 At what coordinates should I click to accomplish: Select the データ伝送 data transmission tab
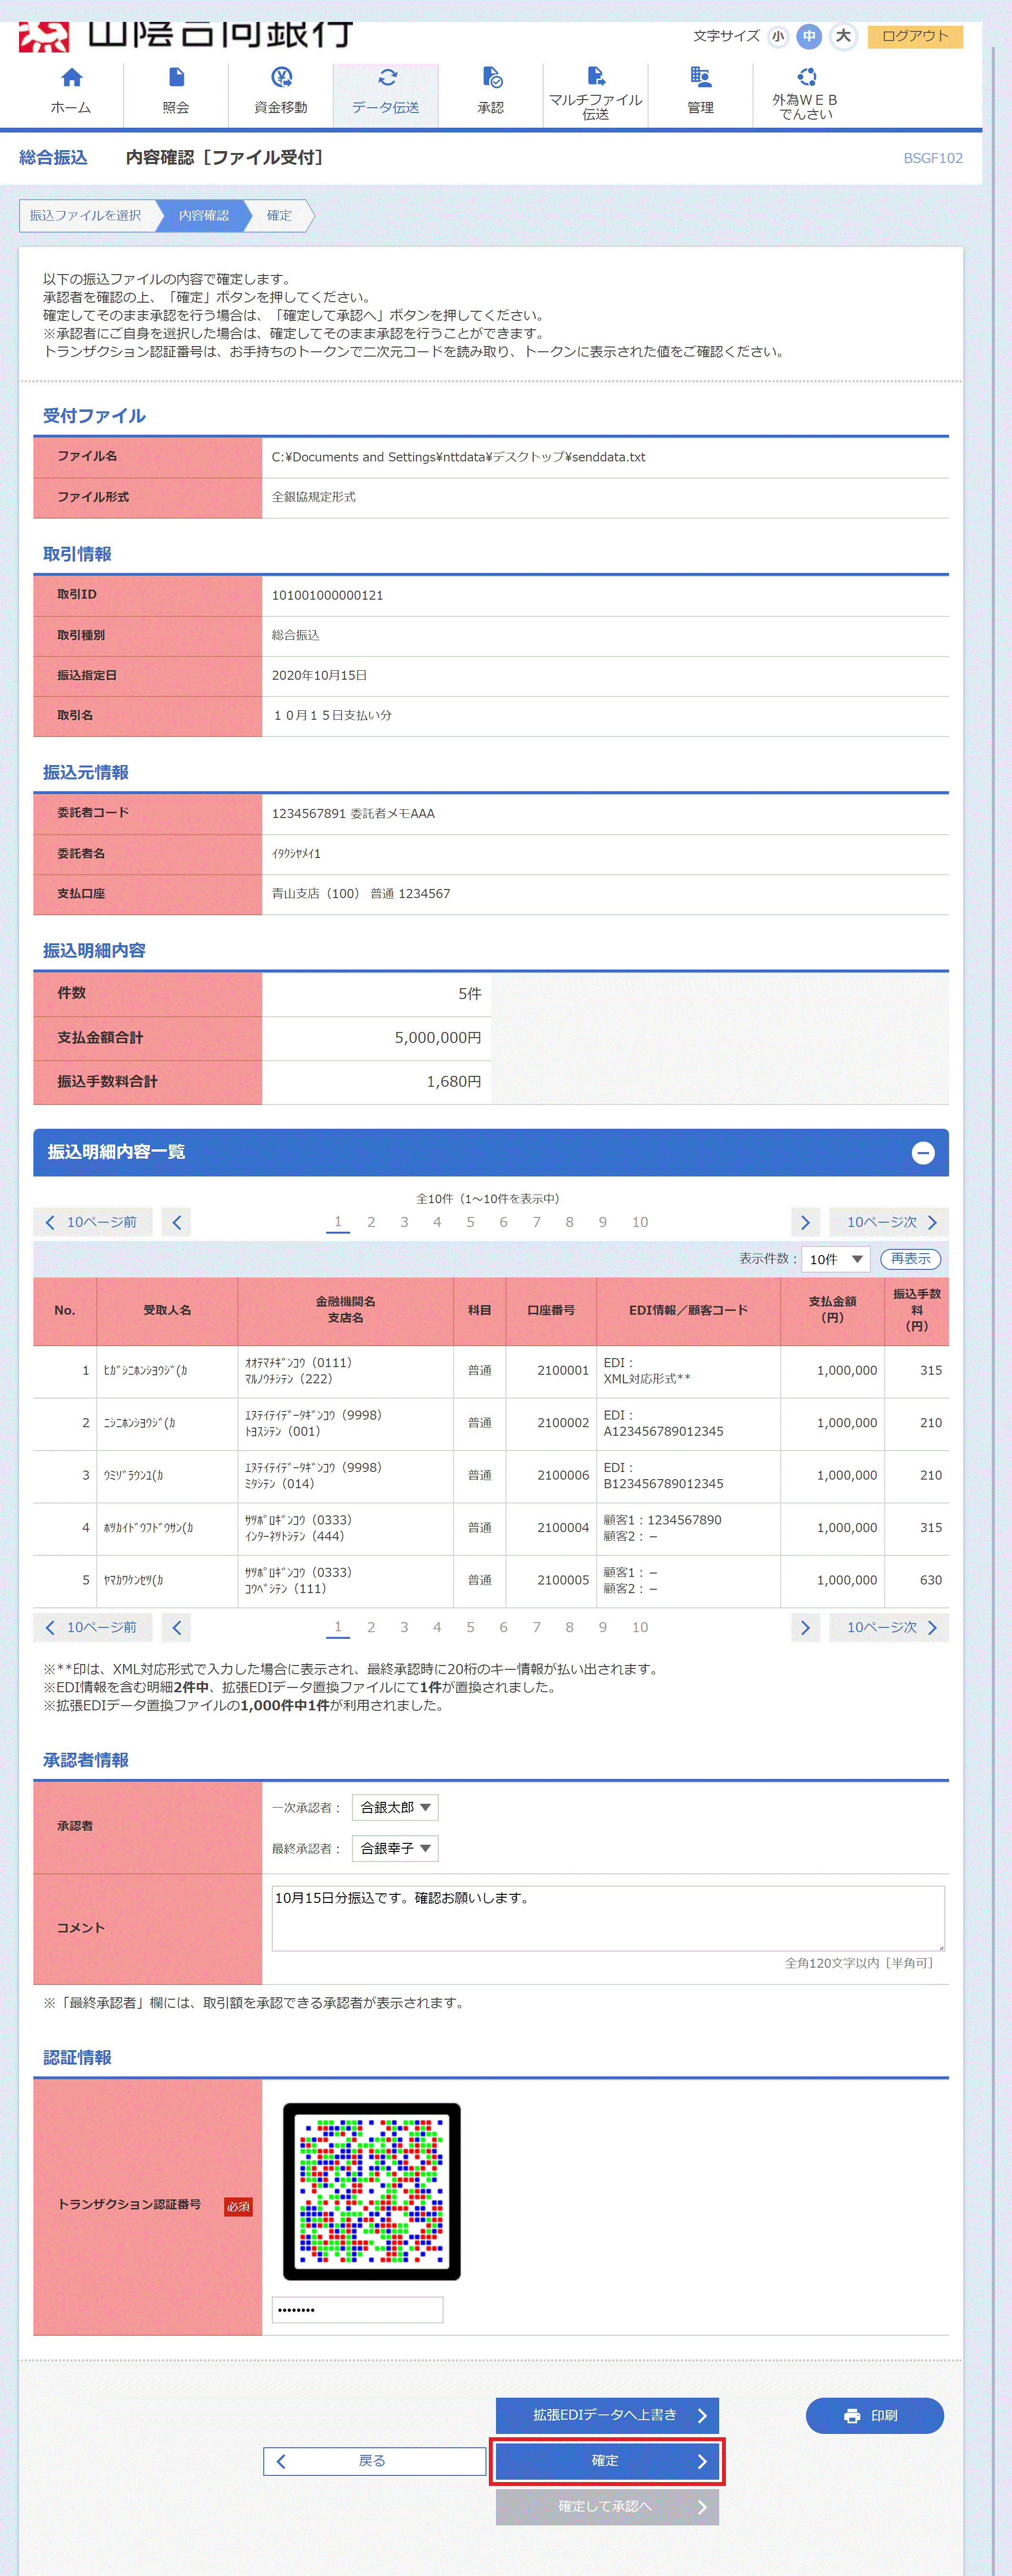pos(386,94)
